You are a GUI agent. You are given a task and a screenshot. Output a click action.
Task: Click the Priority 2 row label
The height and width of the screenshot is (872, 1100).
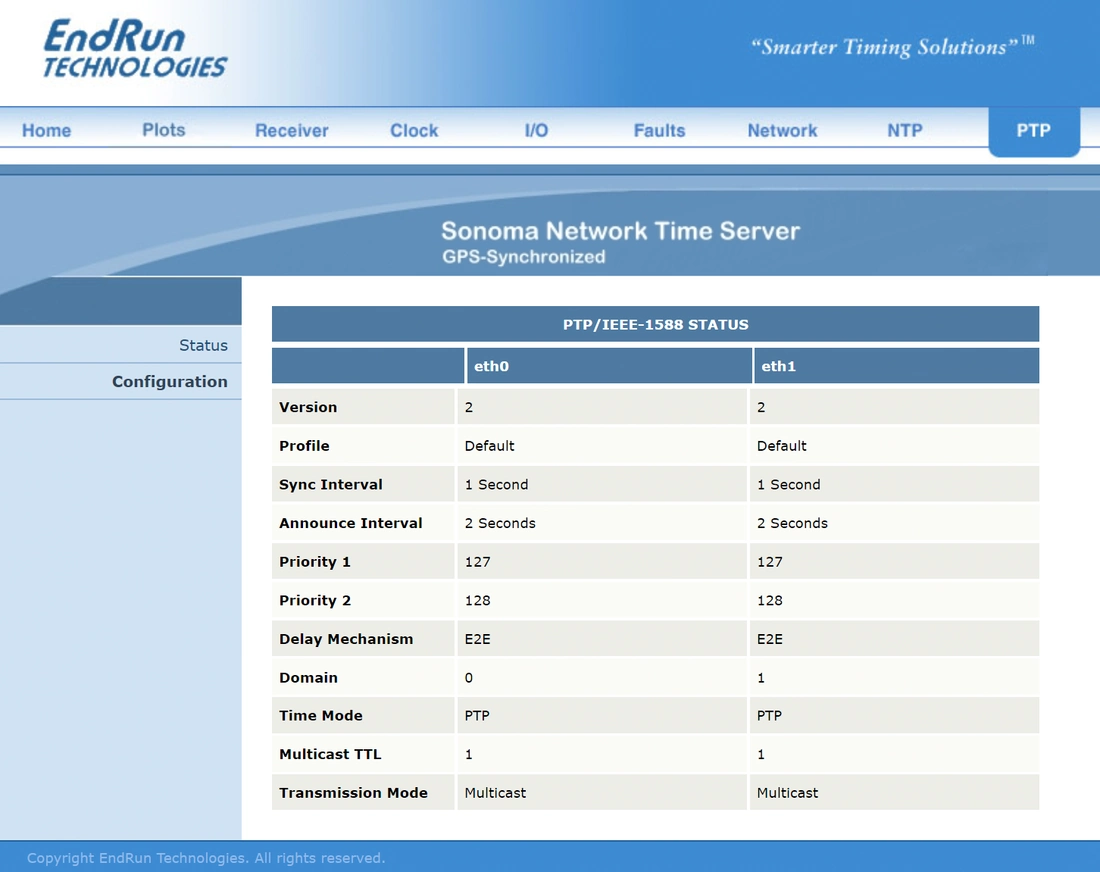click(314, 600)
